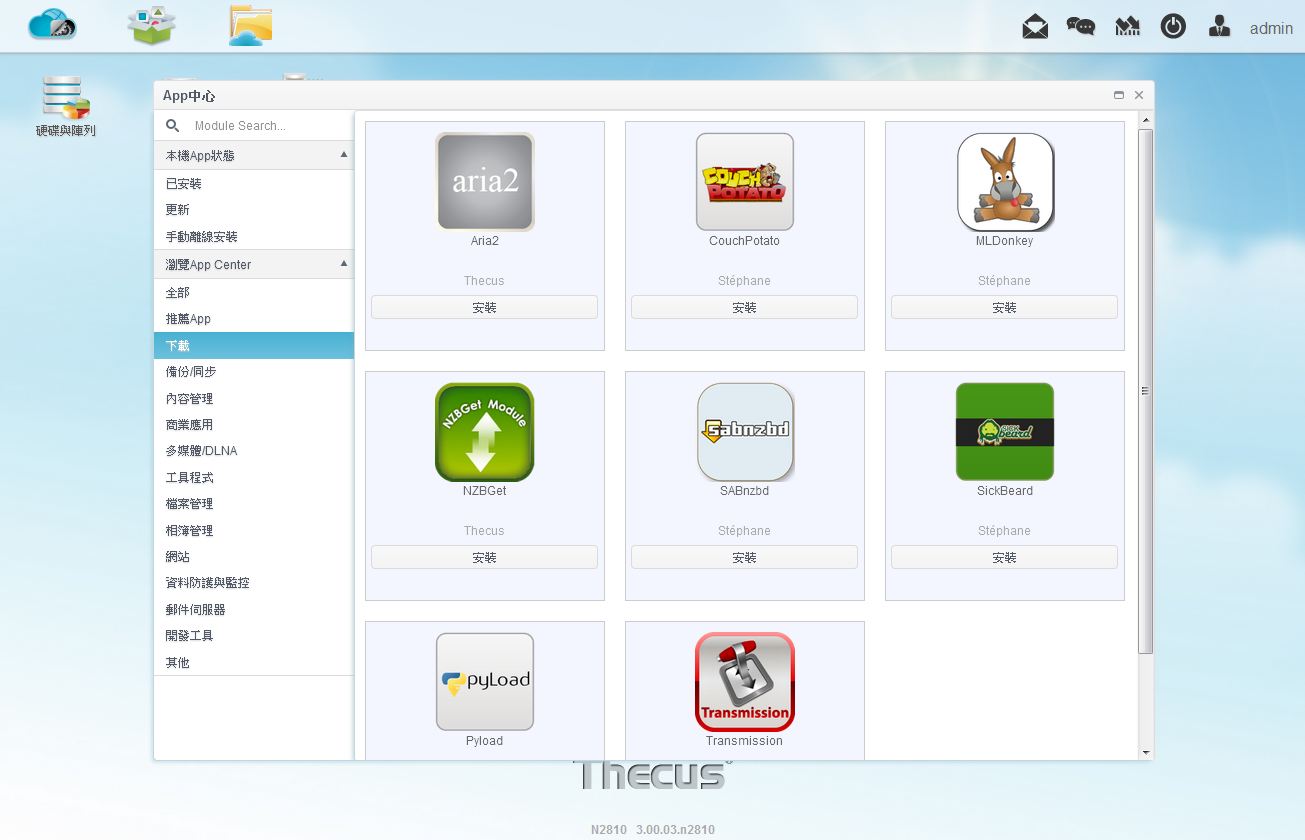Focus the Module Search input field
The width and height of the screenshot is (1305, 840).
[x=270, y=126]
